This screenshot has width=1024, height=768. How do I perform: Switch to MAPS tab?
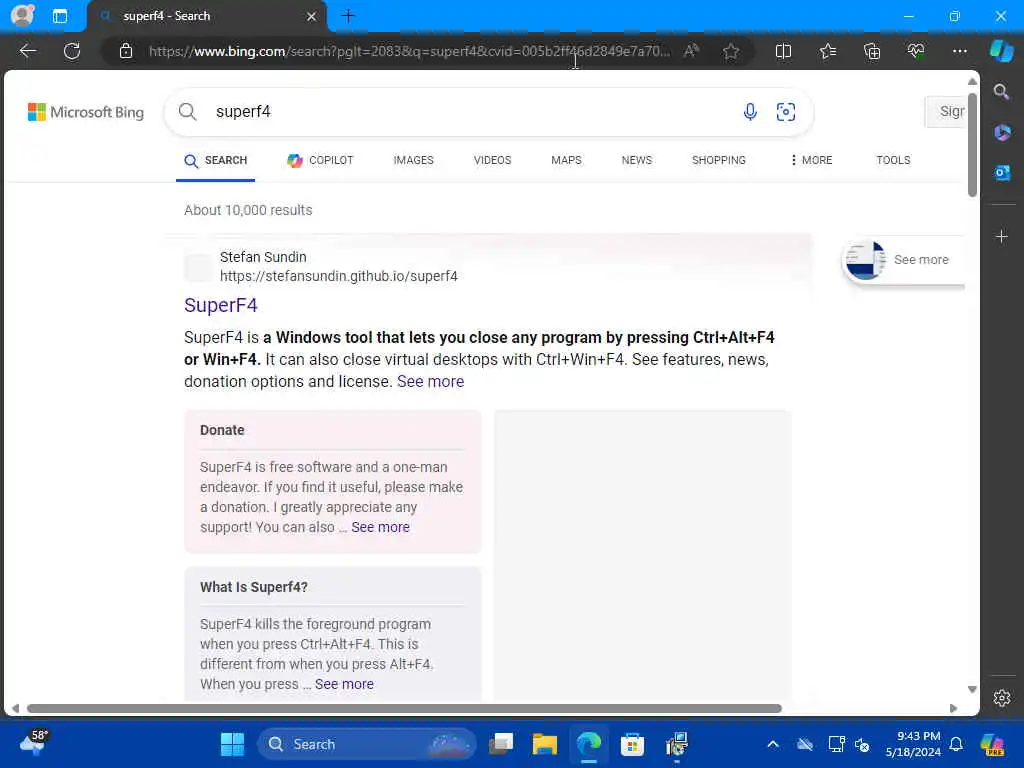point(566,161)
